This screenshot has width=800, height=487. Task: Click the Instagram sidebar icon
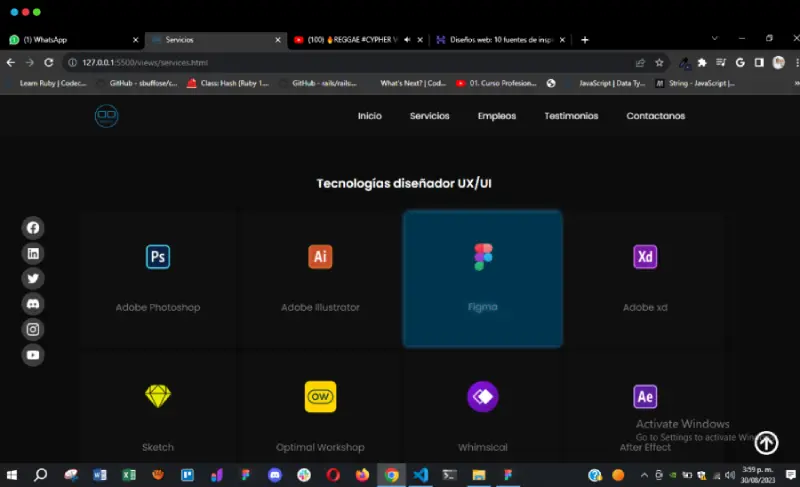pos(33,329)
